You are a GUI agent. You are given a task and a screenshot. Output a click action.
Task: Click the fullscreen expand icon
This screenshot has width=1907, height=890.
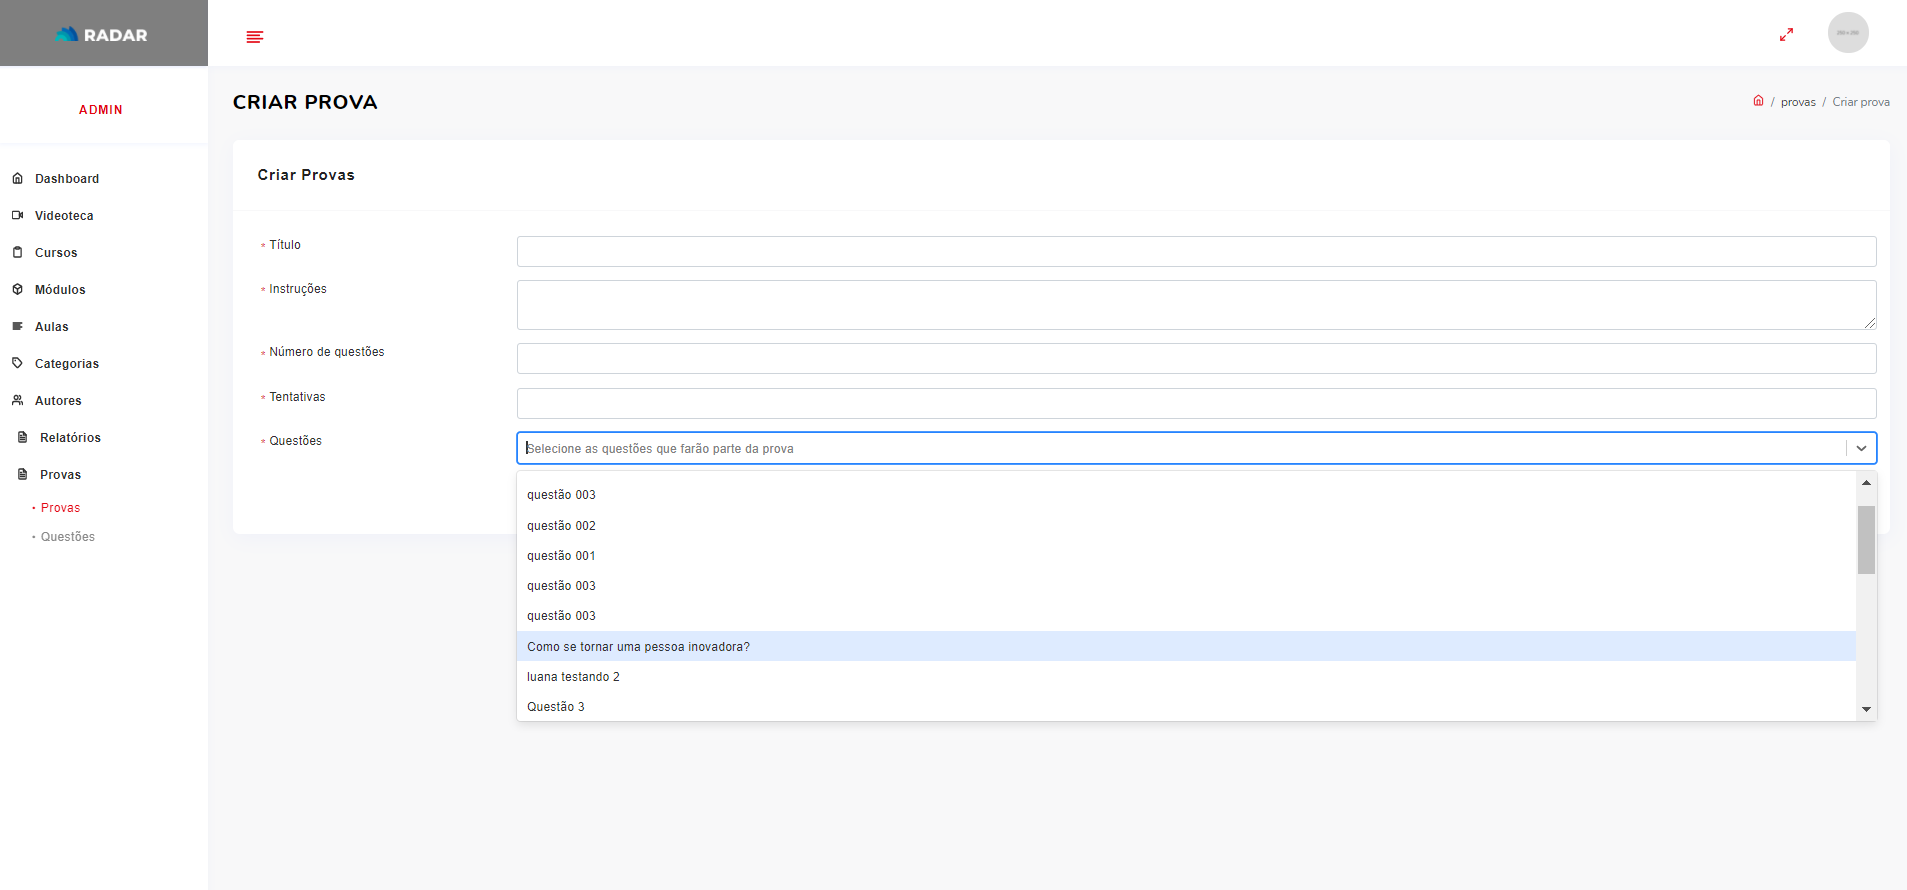(1786, 34)
